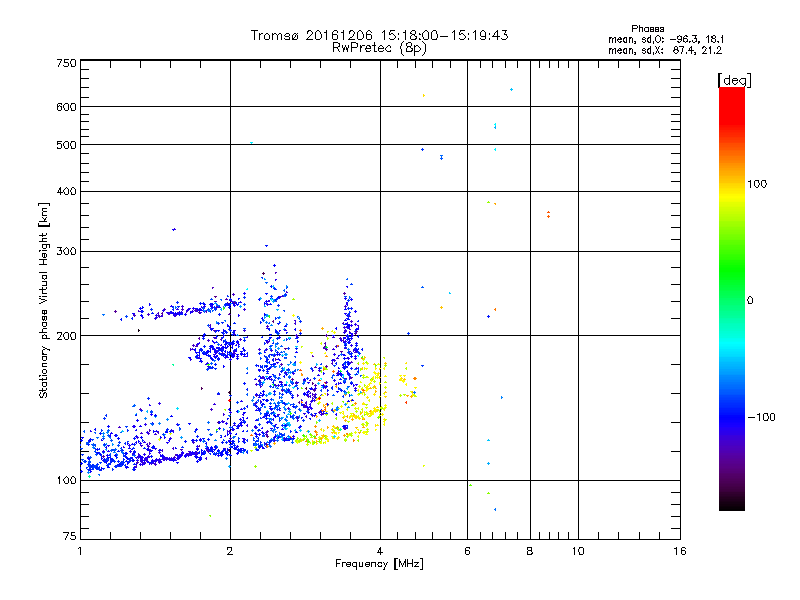Click y-axis tick label '100'

point(66,481)
